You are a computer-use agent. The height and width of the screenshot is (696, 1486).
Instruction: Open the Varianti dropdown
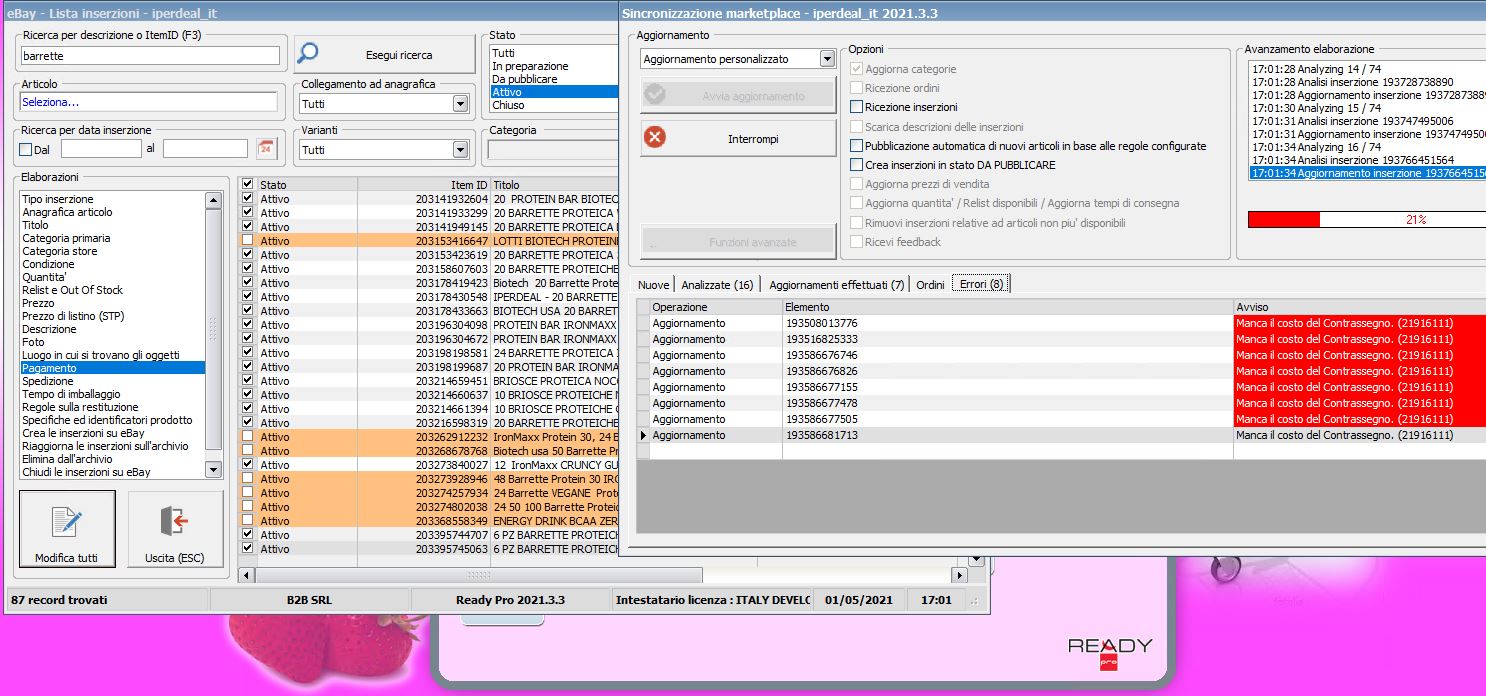pos(460,150)
